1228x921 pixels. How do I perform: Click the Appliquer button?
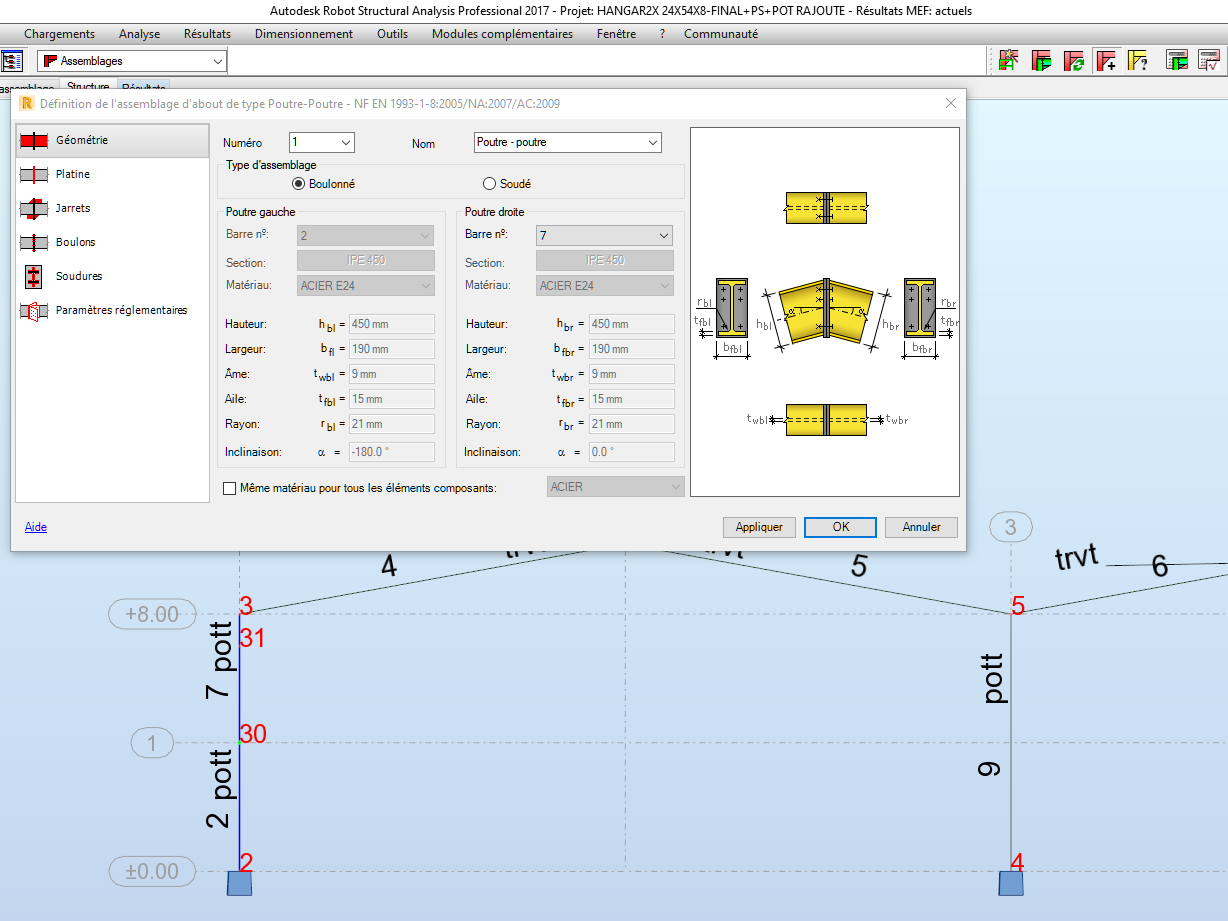[759, 527]
